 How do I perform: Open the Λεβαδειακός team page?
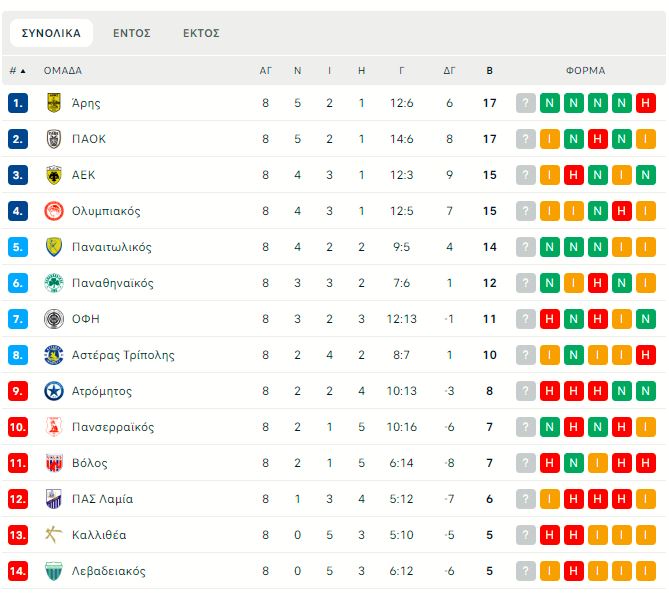pyautogui.click(x=108, y=571)
